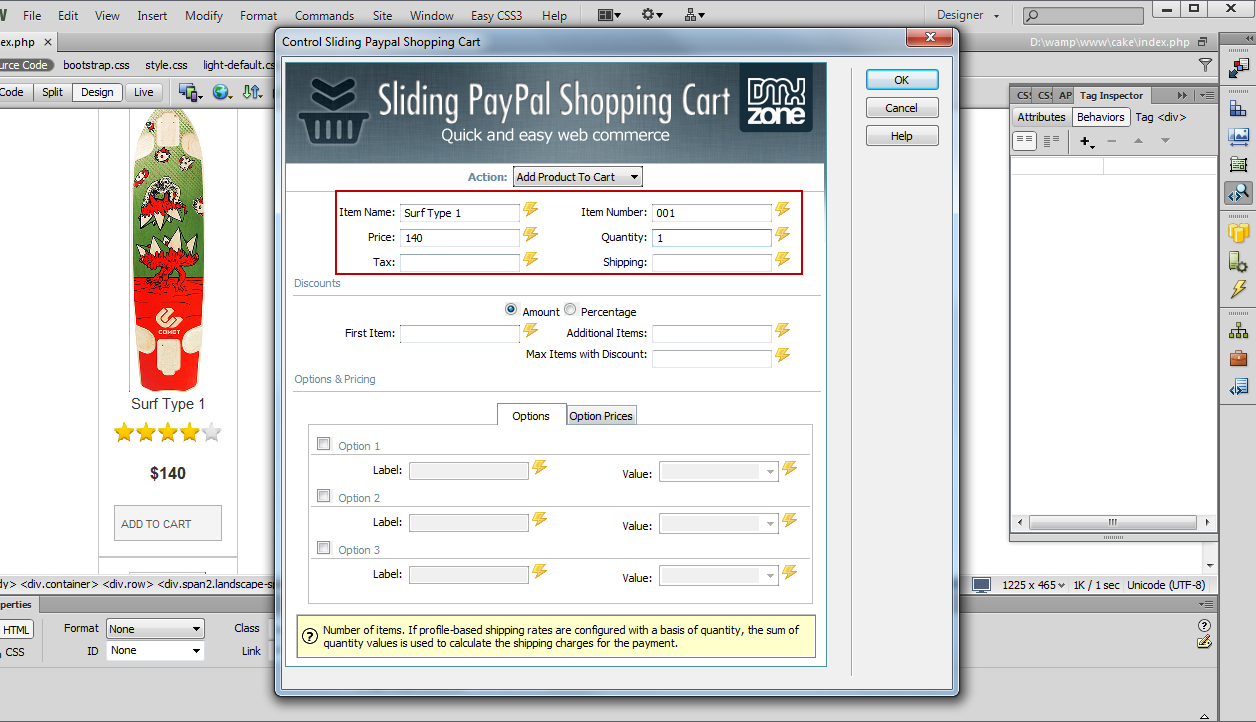
Task: Click the Show set events icon in Behaviors
Action: [x=1025, y=142]
